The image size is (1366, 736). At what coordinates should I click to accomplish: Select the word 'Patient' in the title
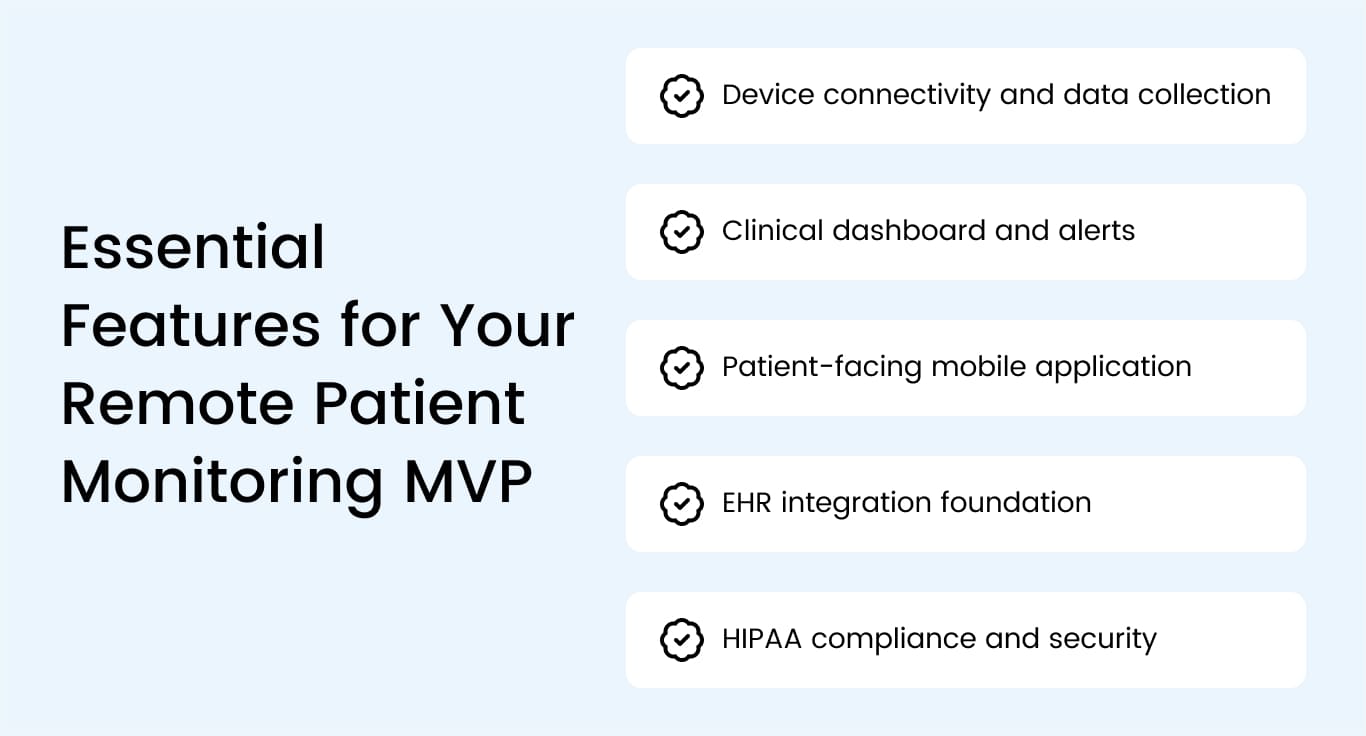419,404
